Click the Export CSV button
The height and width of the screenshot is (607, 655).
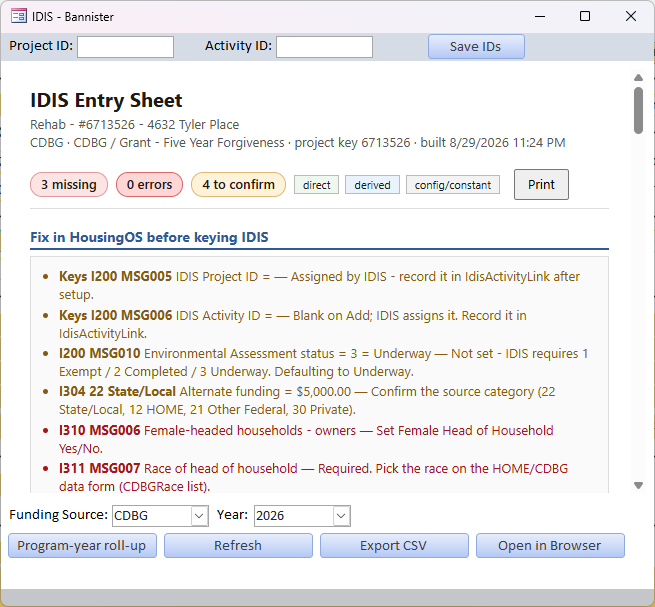(x=394, y=546)
